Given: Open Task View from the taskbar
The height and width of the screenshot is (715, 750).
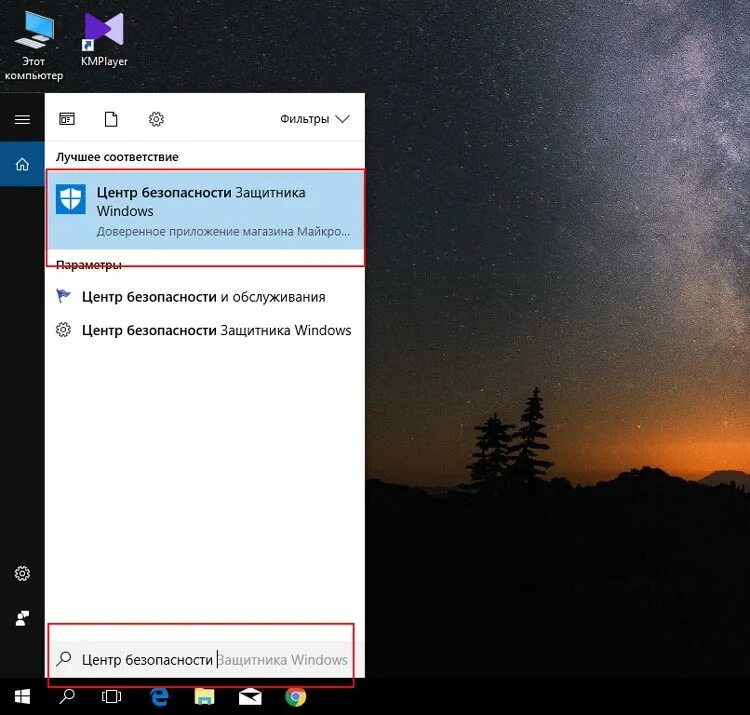Looking at the screenshot, I should (111, 696).
